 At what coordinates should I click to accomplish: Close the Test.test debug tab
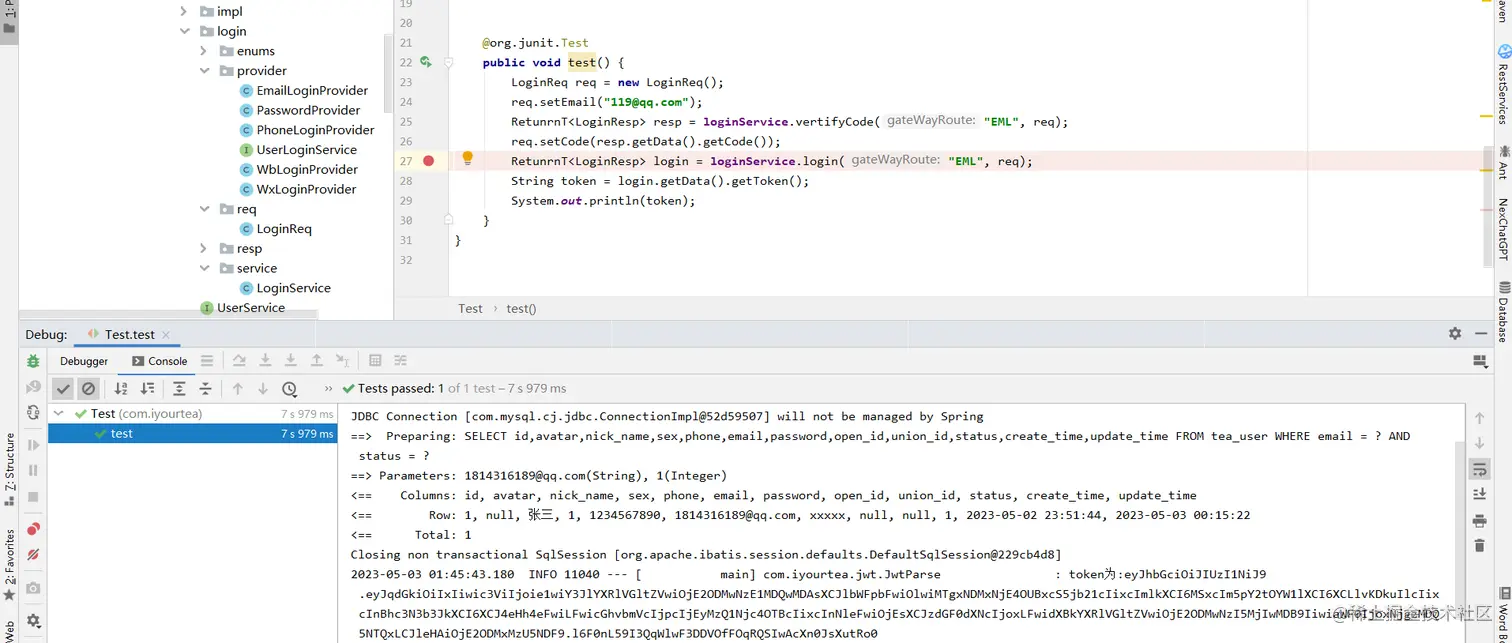166,335
